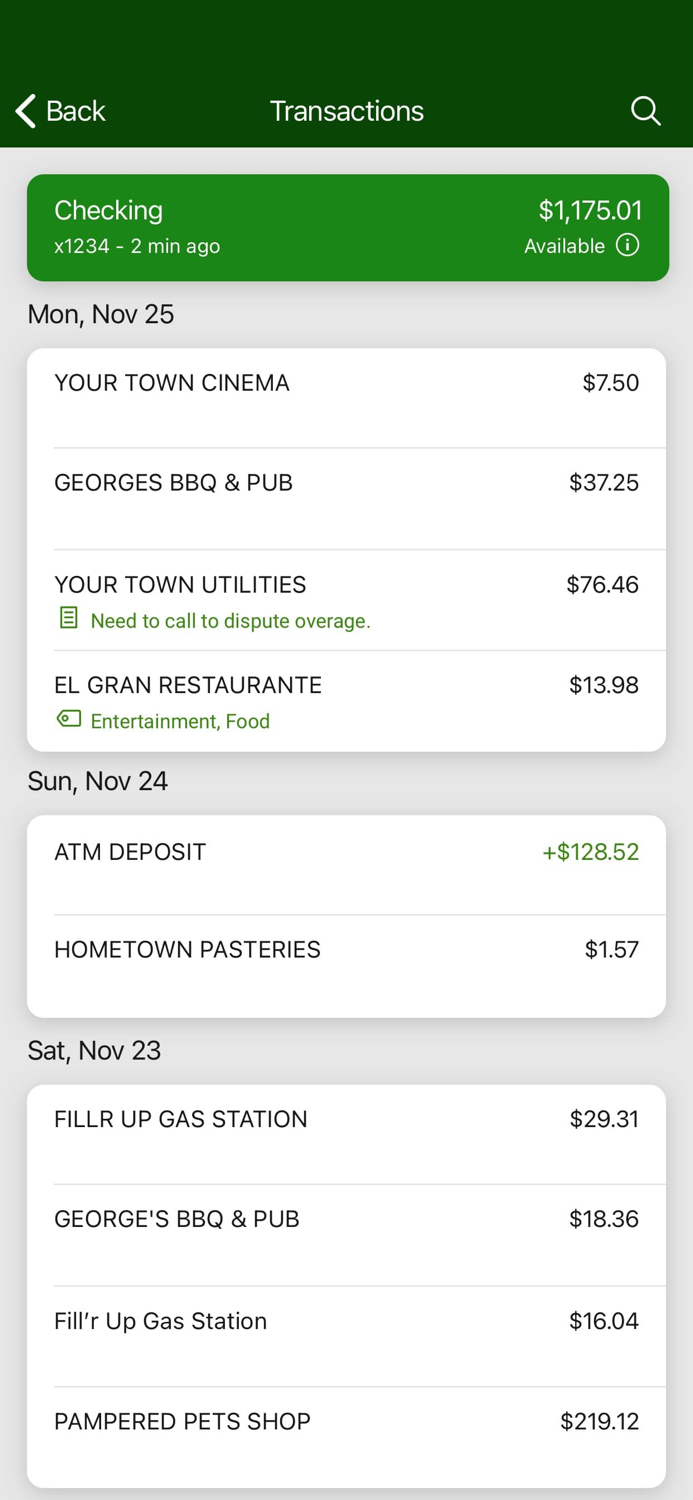Tap the Transactions title in the header
The width and height of the screenshot is (693, 1500).
[x=346, y=111]
